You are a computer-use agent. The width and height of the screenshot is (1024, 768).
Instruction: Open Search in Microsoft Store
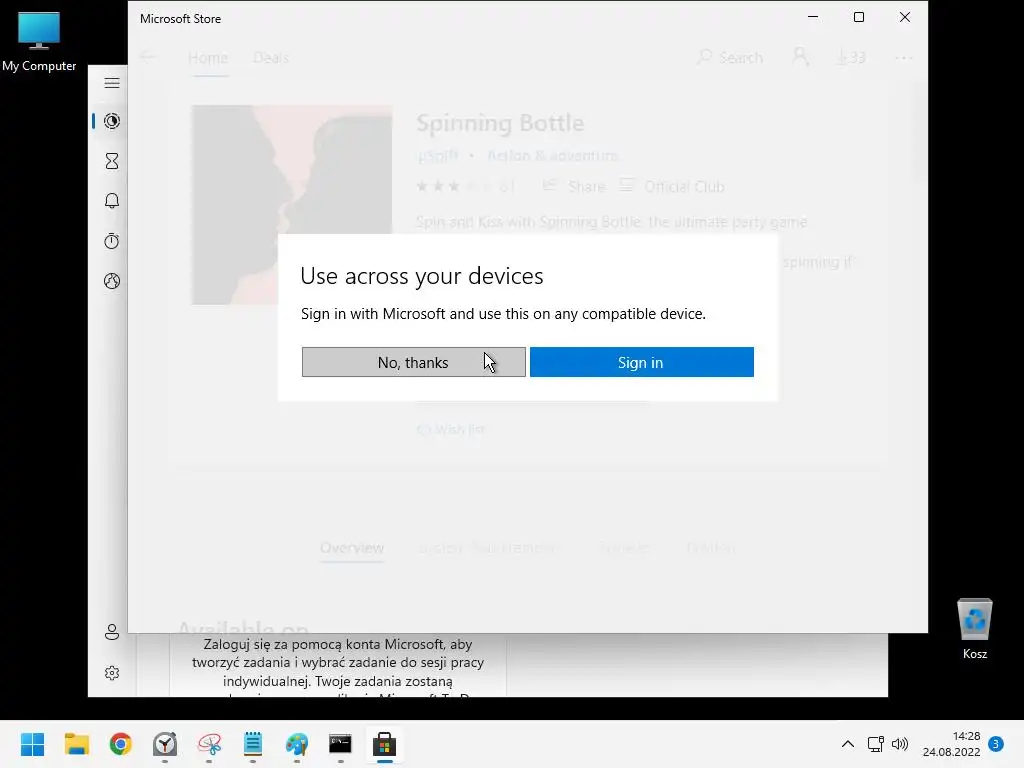coord(730,57)
